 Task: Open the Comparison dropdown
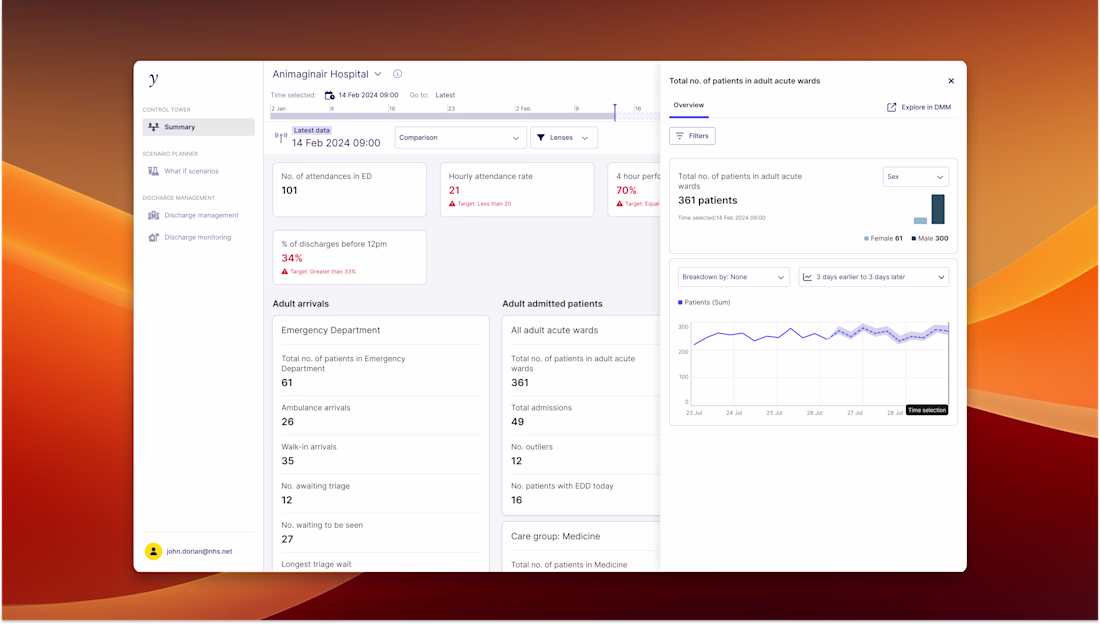460,138
